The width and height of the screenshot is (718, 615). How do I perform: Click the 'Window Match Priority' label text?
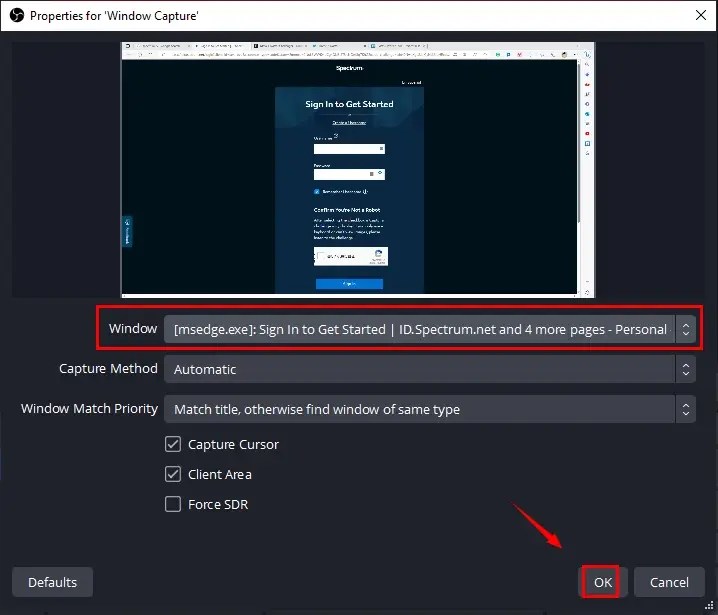tap(89, 408)
